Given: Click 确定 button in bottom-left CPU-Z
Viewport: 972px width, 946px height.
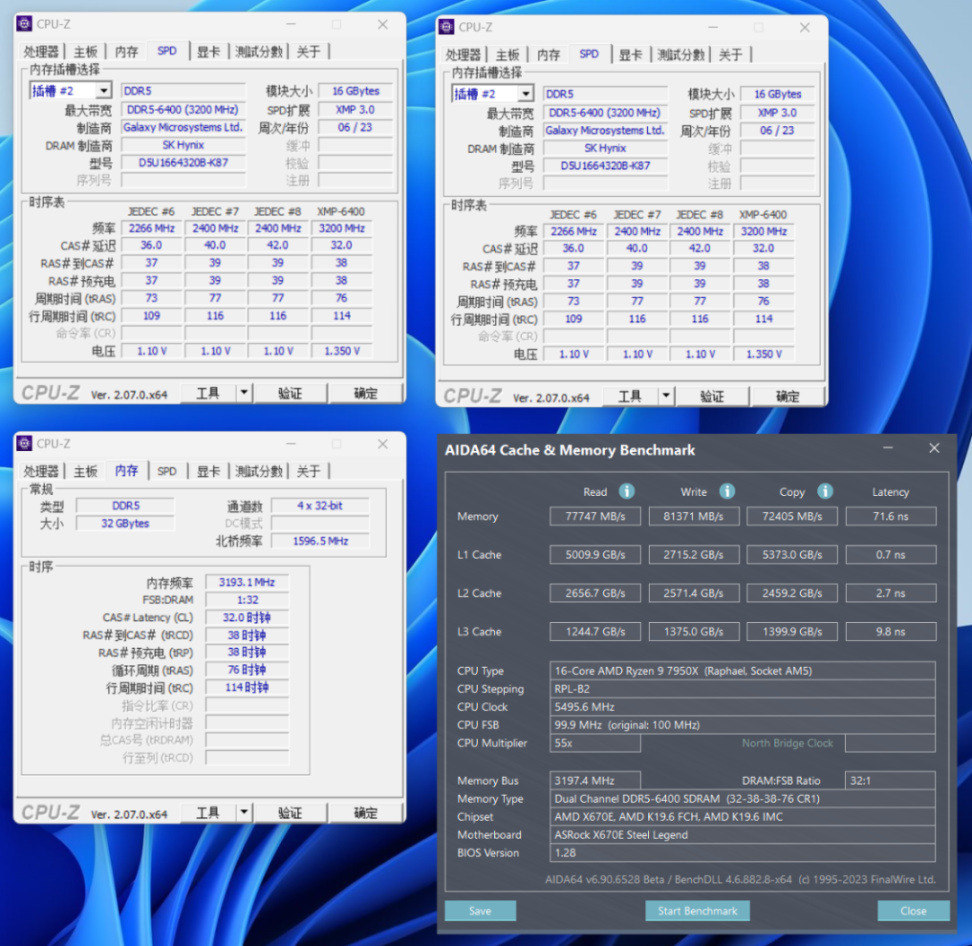Looking at the screenshot, I should (365, 812).
